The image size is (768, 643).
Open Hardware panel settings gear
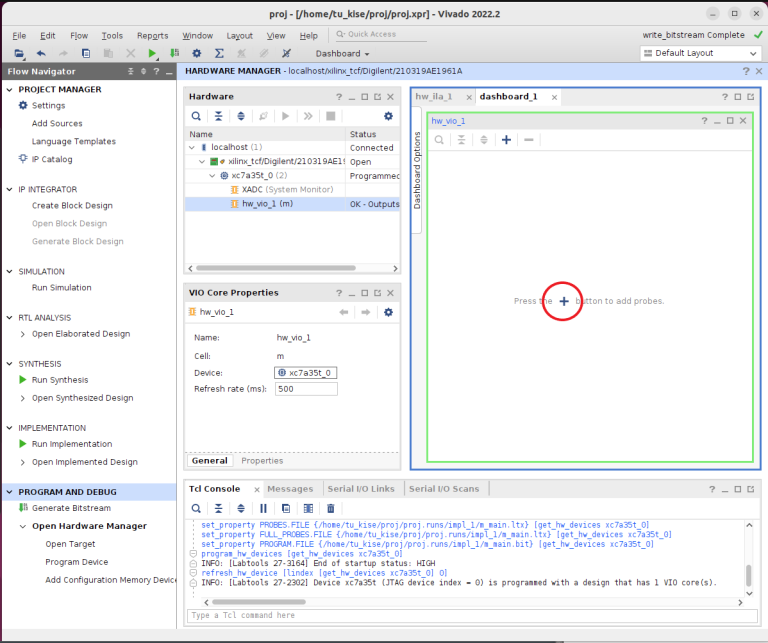[389, 116]
